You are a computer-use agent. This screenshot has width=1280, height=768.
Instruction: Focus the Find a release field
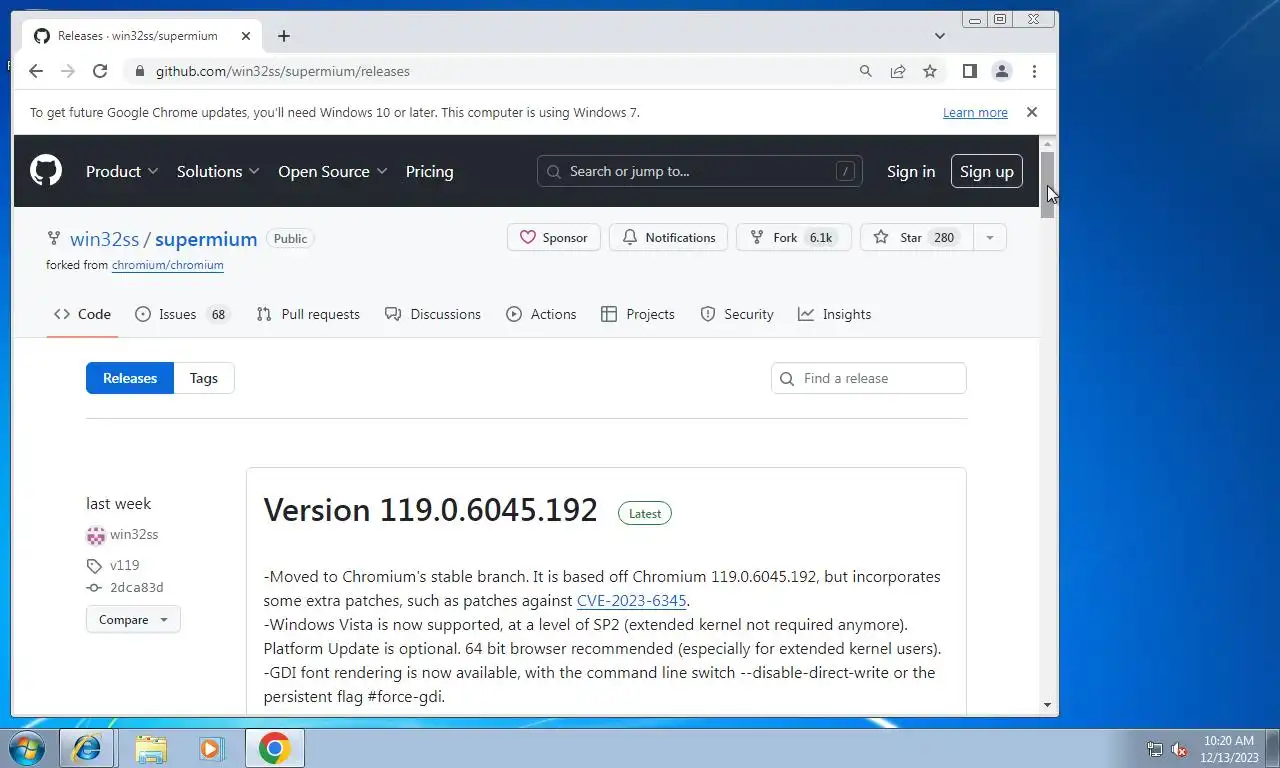pos(869,378)
